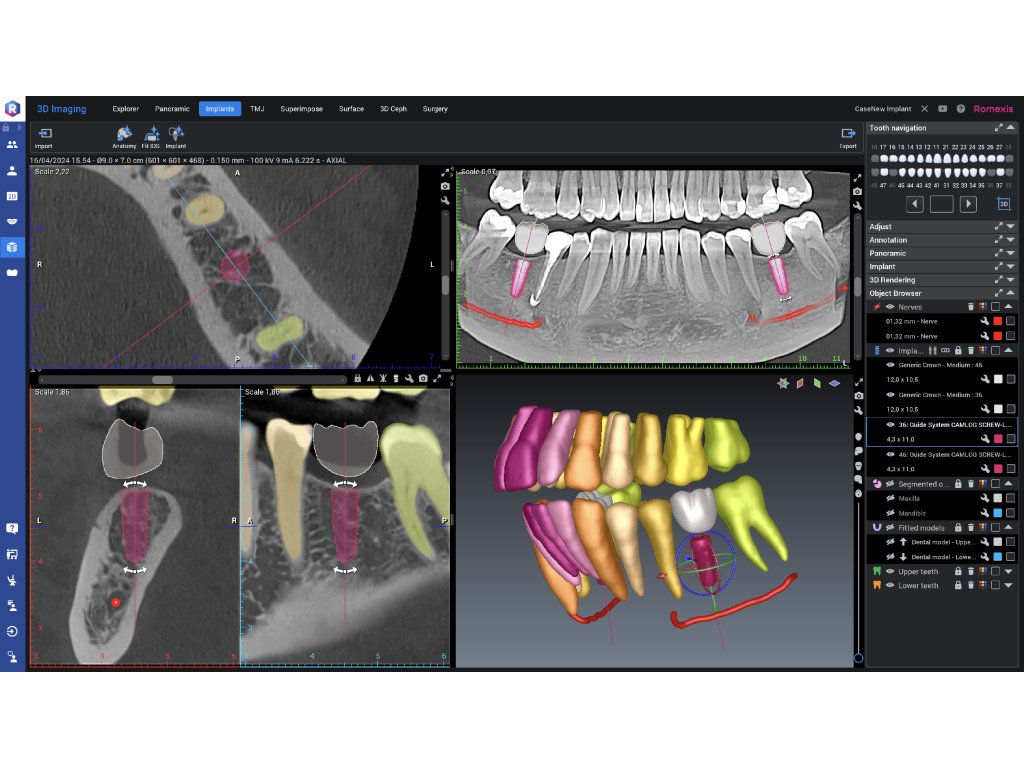
Task: Toggle the 3D icon in Tooth navigation
Action: tap(1003, 204)
